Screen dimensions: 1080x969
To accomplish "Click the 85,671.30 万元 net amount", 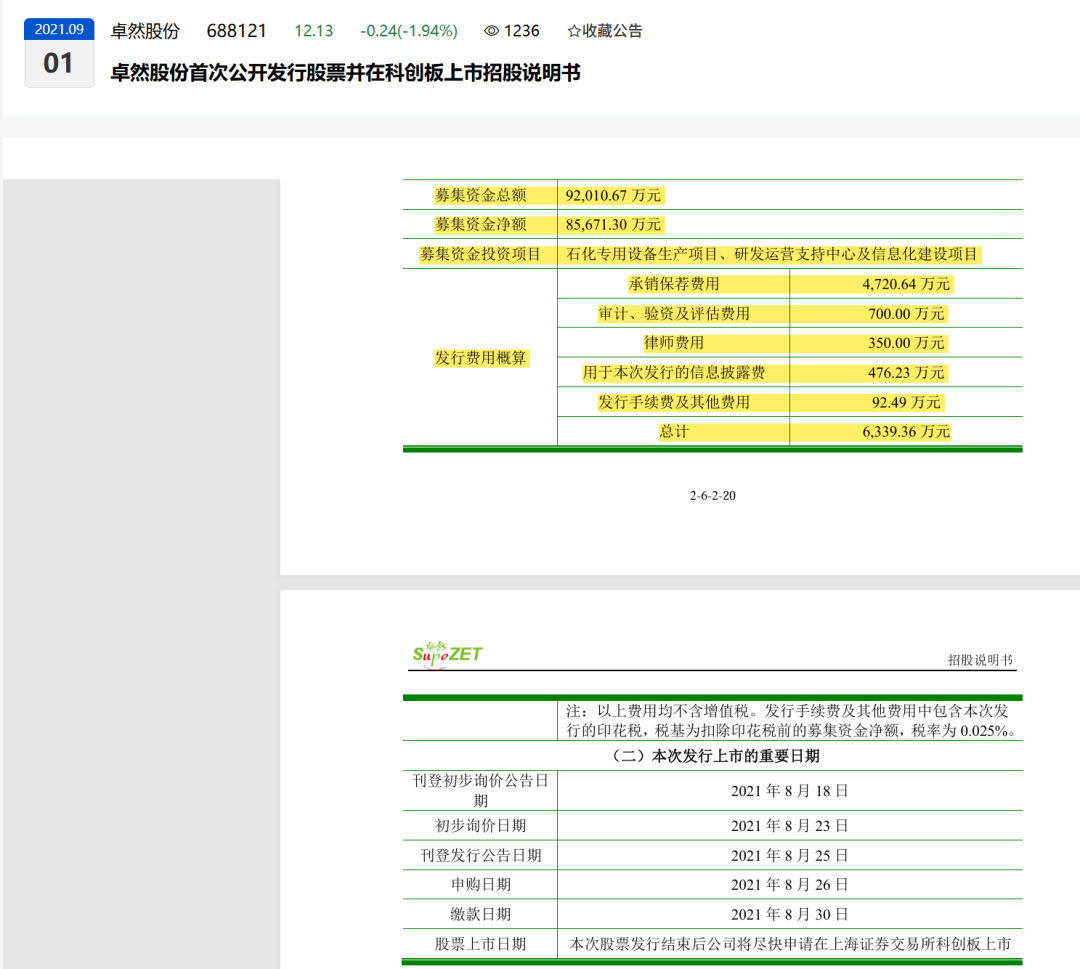I will 613,225.
